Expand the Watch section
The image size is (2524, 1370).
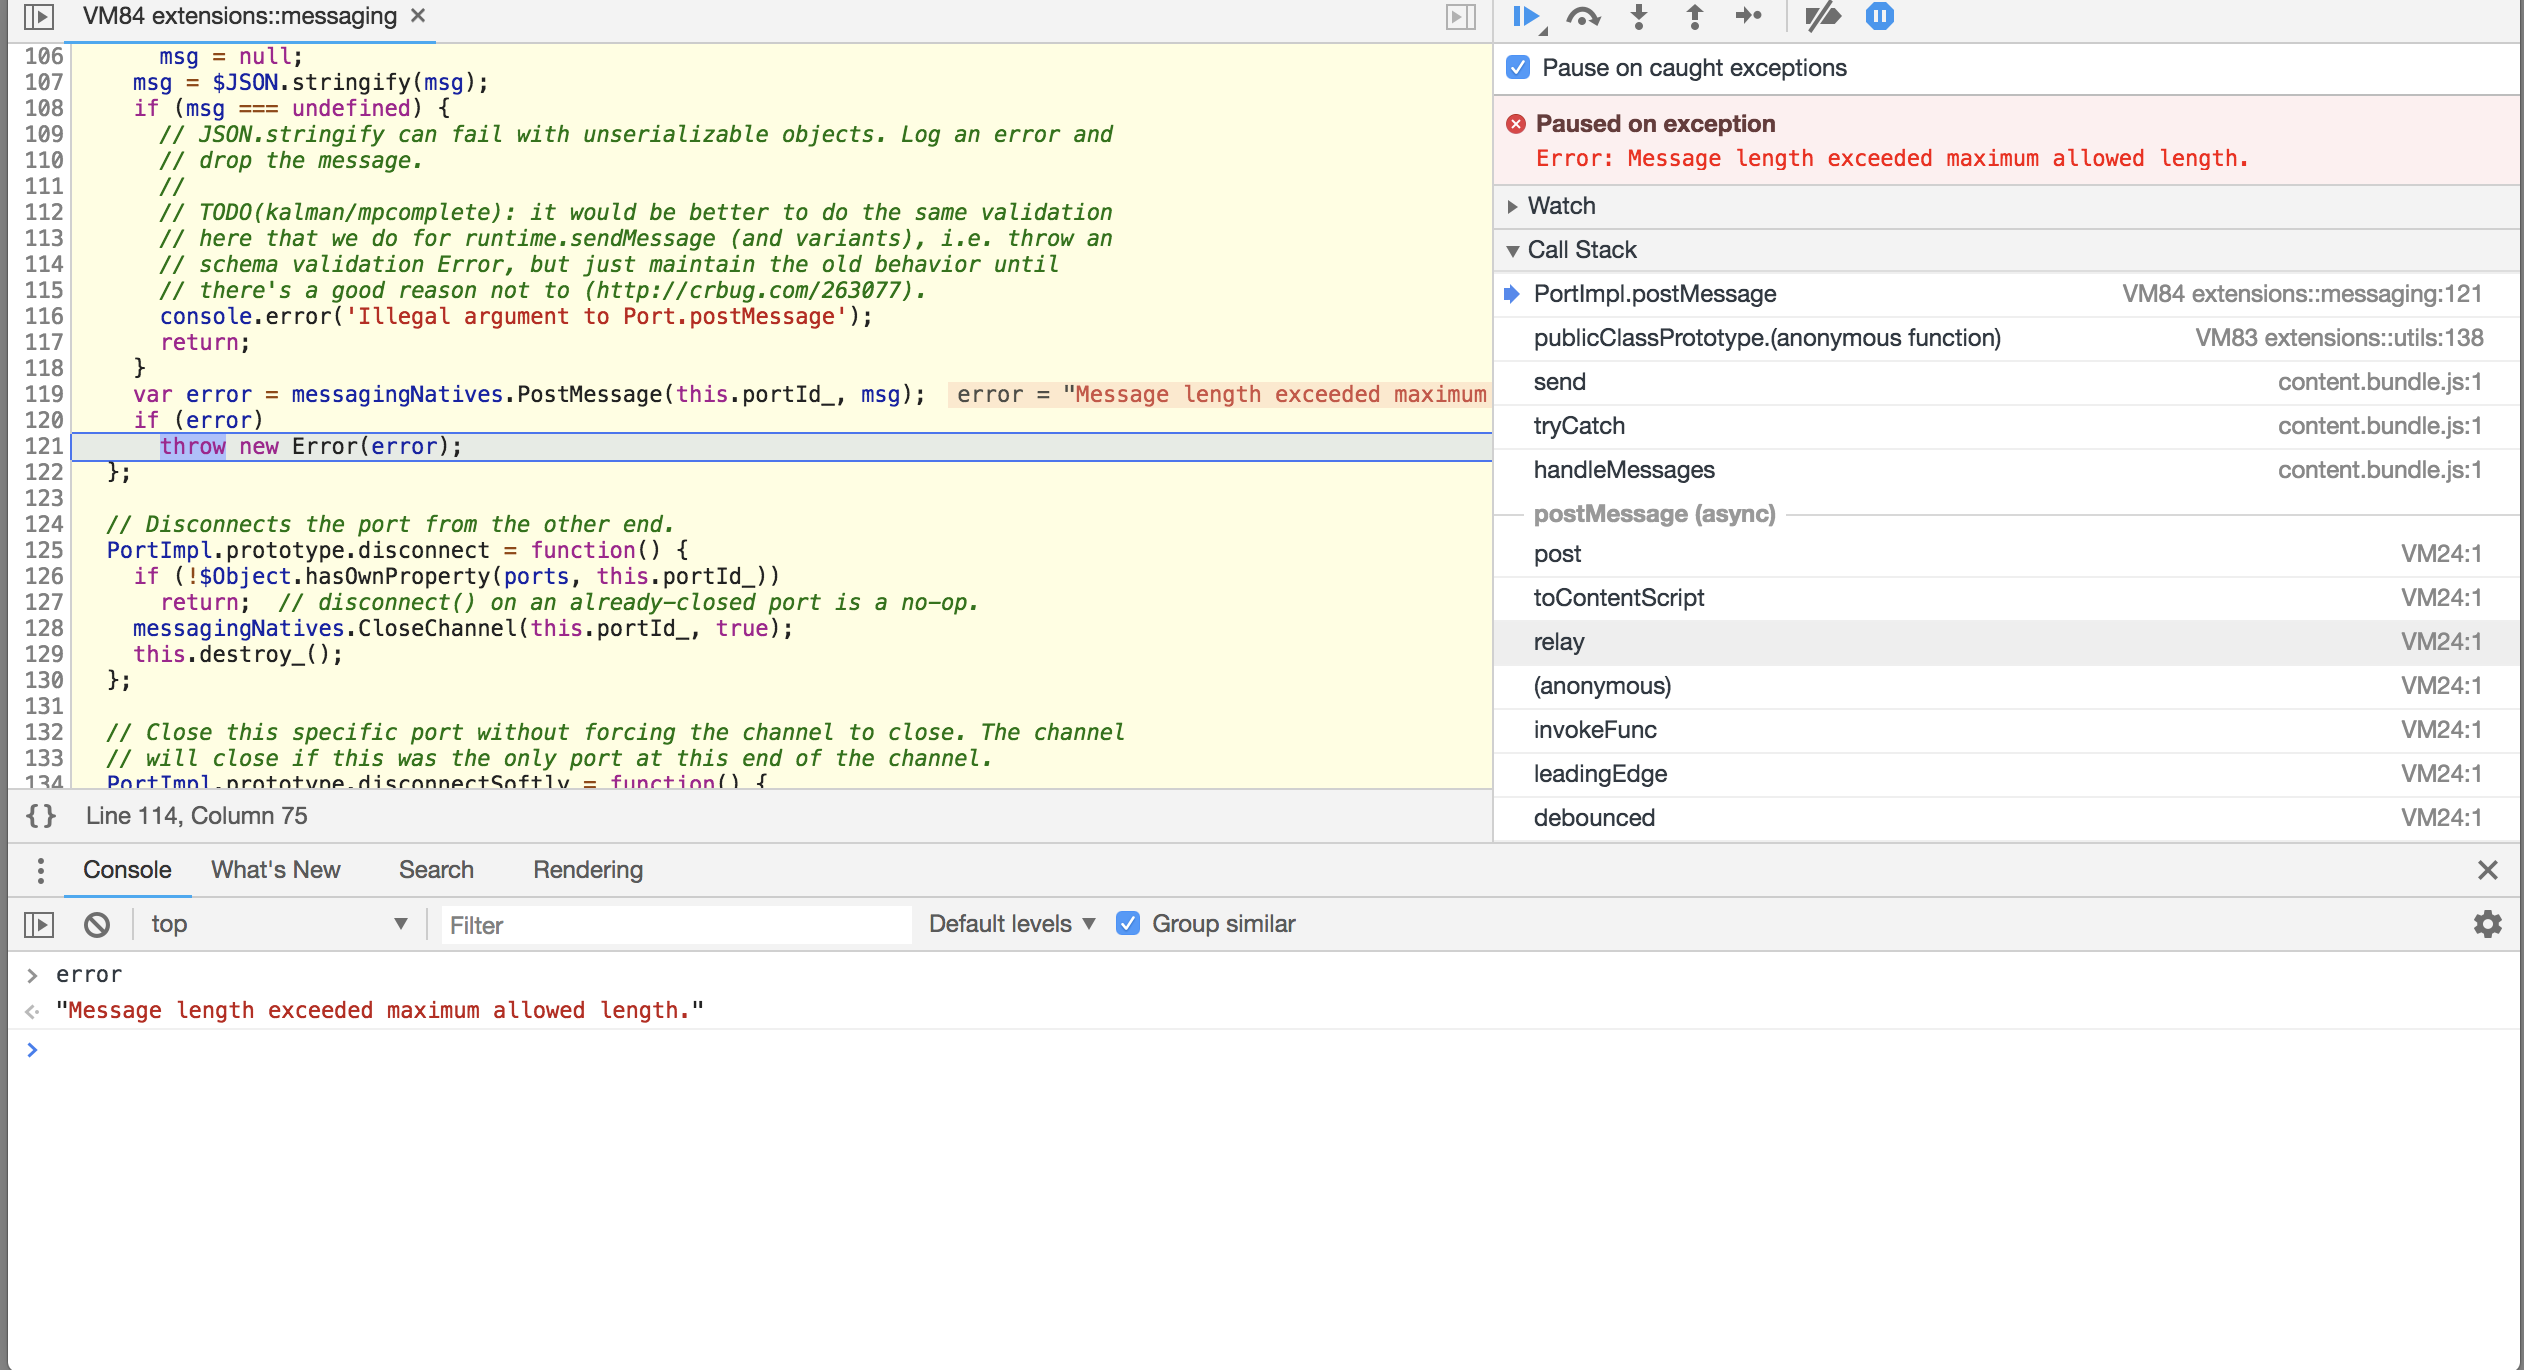tap(1560, 206)
